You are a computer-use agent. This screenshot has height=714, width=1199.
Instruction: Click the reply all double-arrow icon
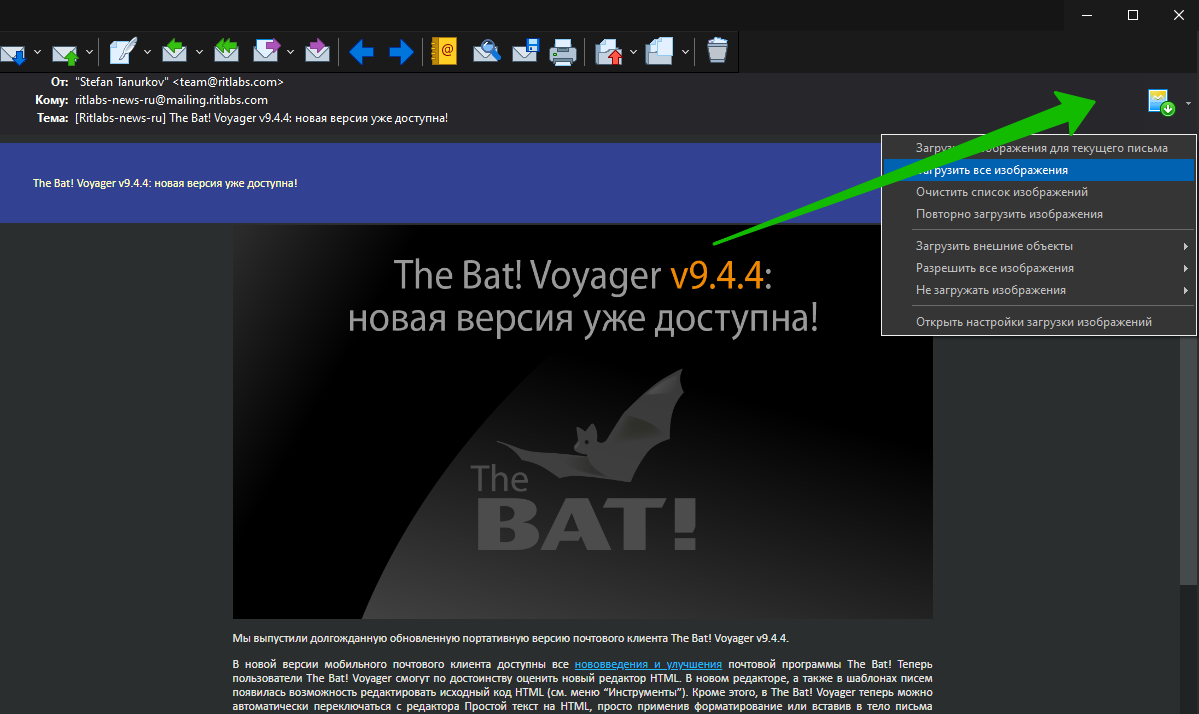tap(226, 50)
